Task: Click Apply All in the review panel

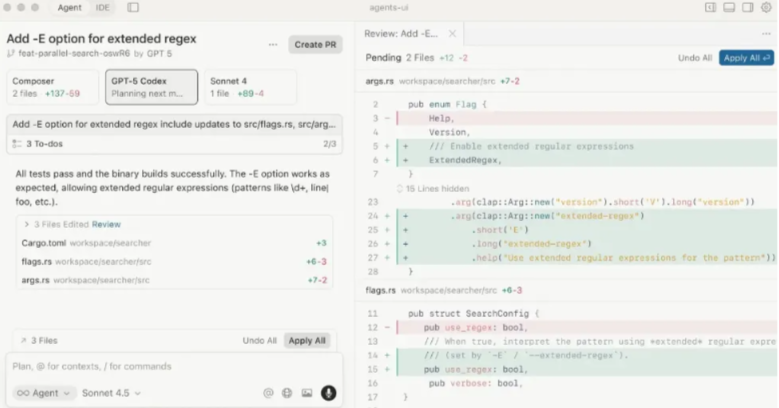Action: point(746,58)
